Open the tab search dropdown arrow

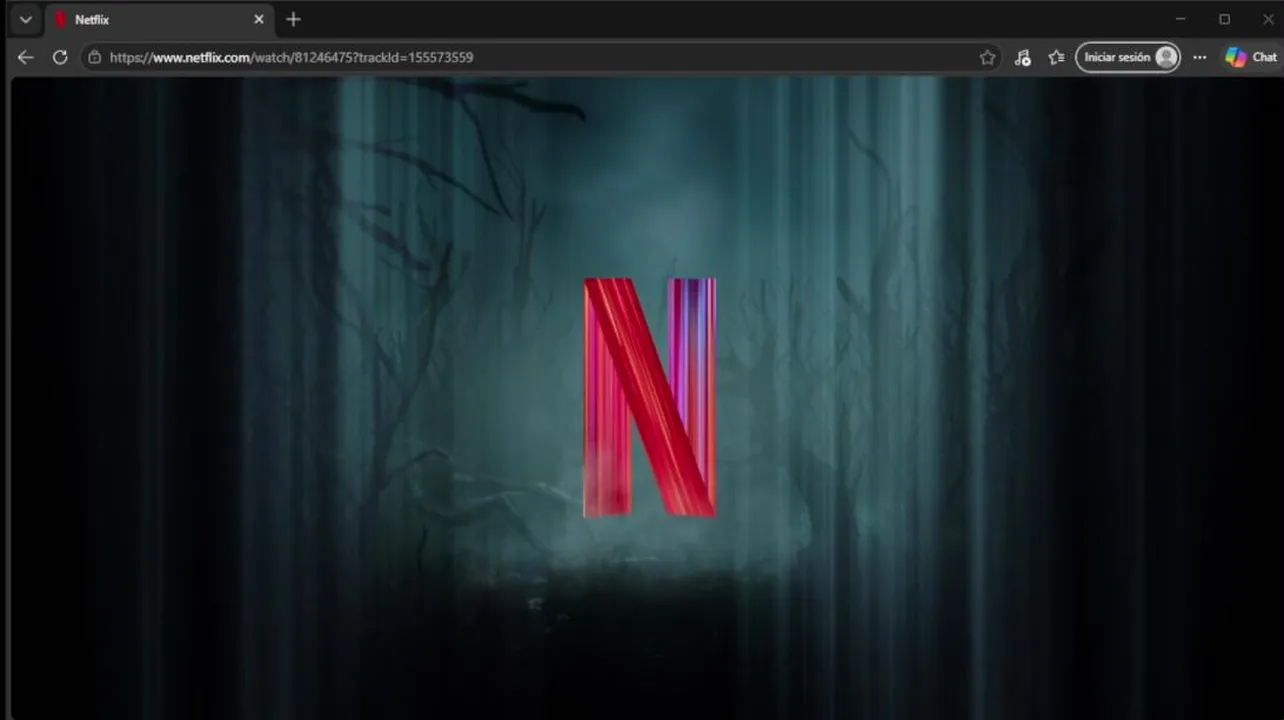(26, 20)
